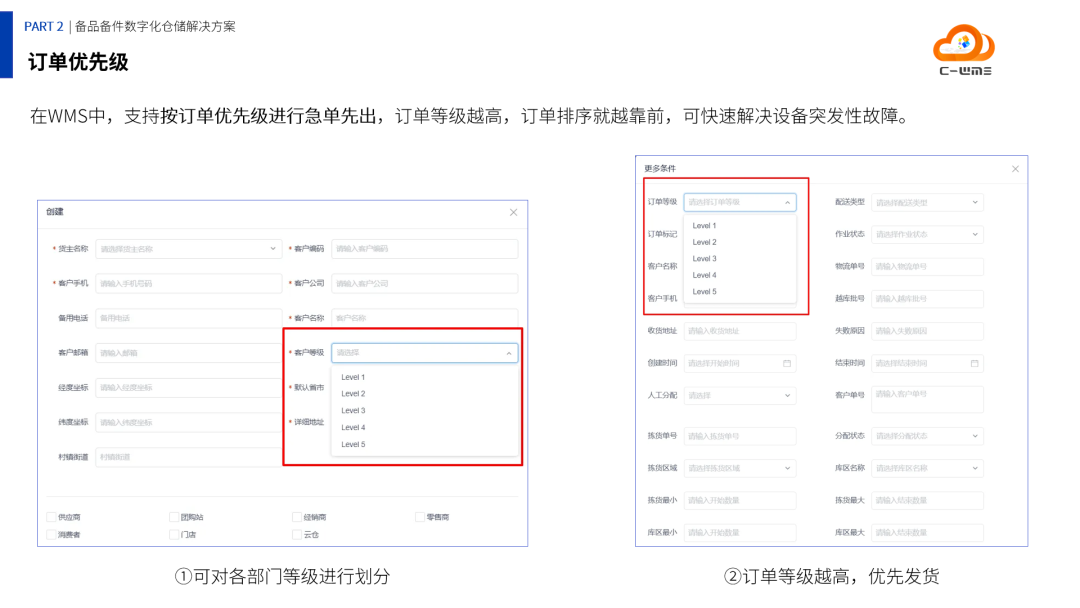Open the 货主名称 dropdown

click(x=189, y=249)
